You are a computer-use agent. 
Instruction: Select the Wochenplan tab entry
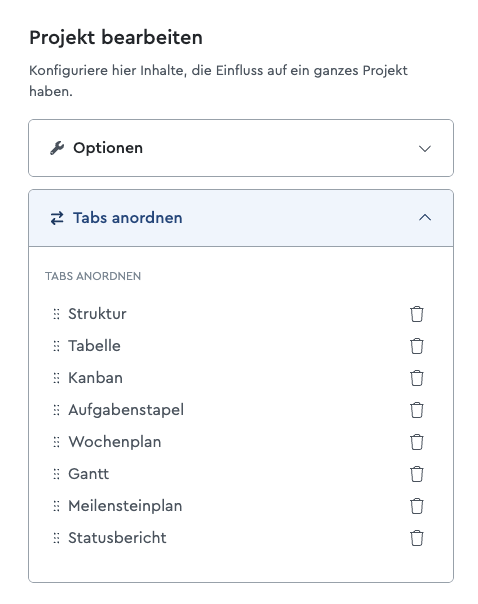[115, 442]
